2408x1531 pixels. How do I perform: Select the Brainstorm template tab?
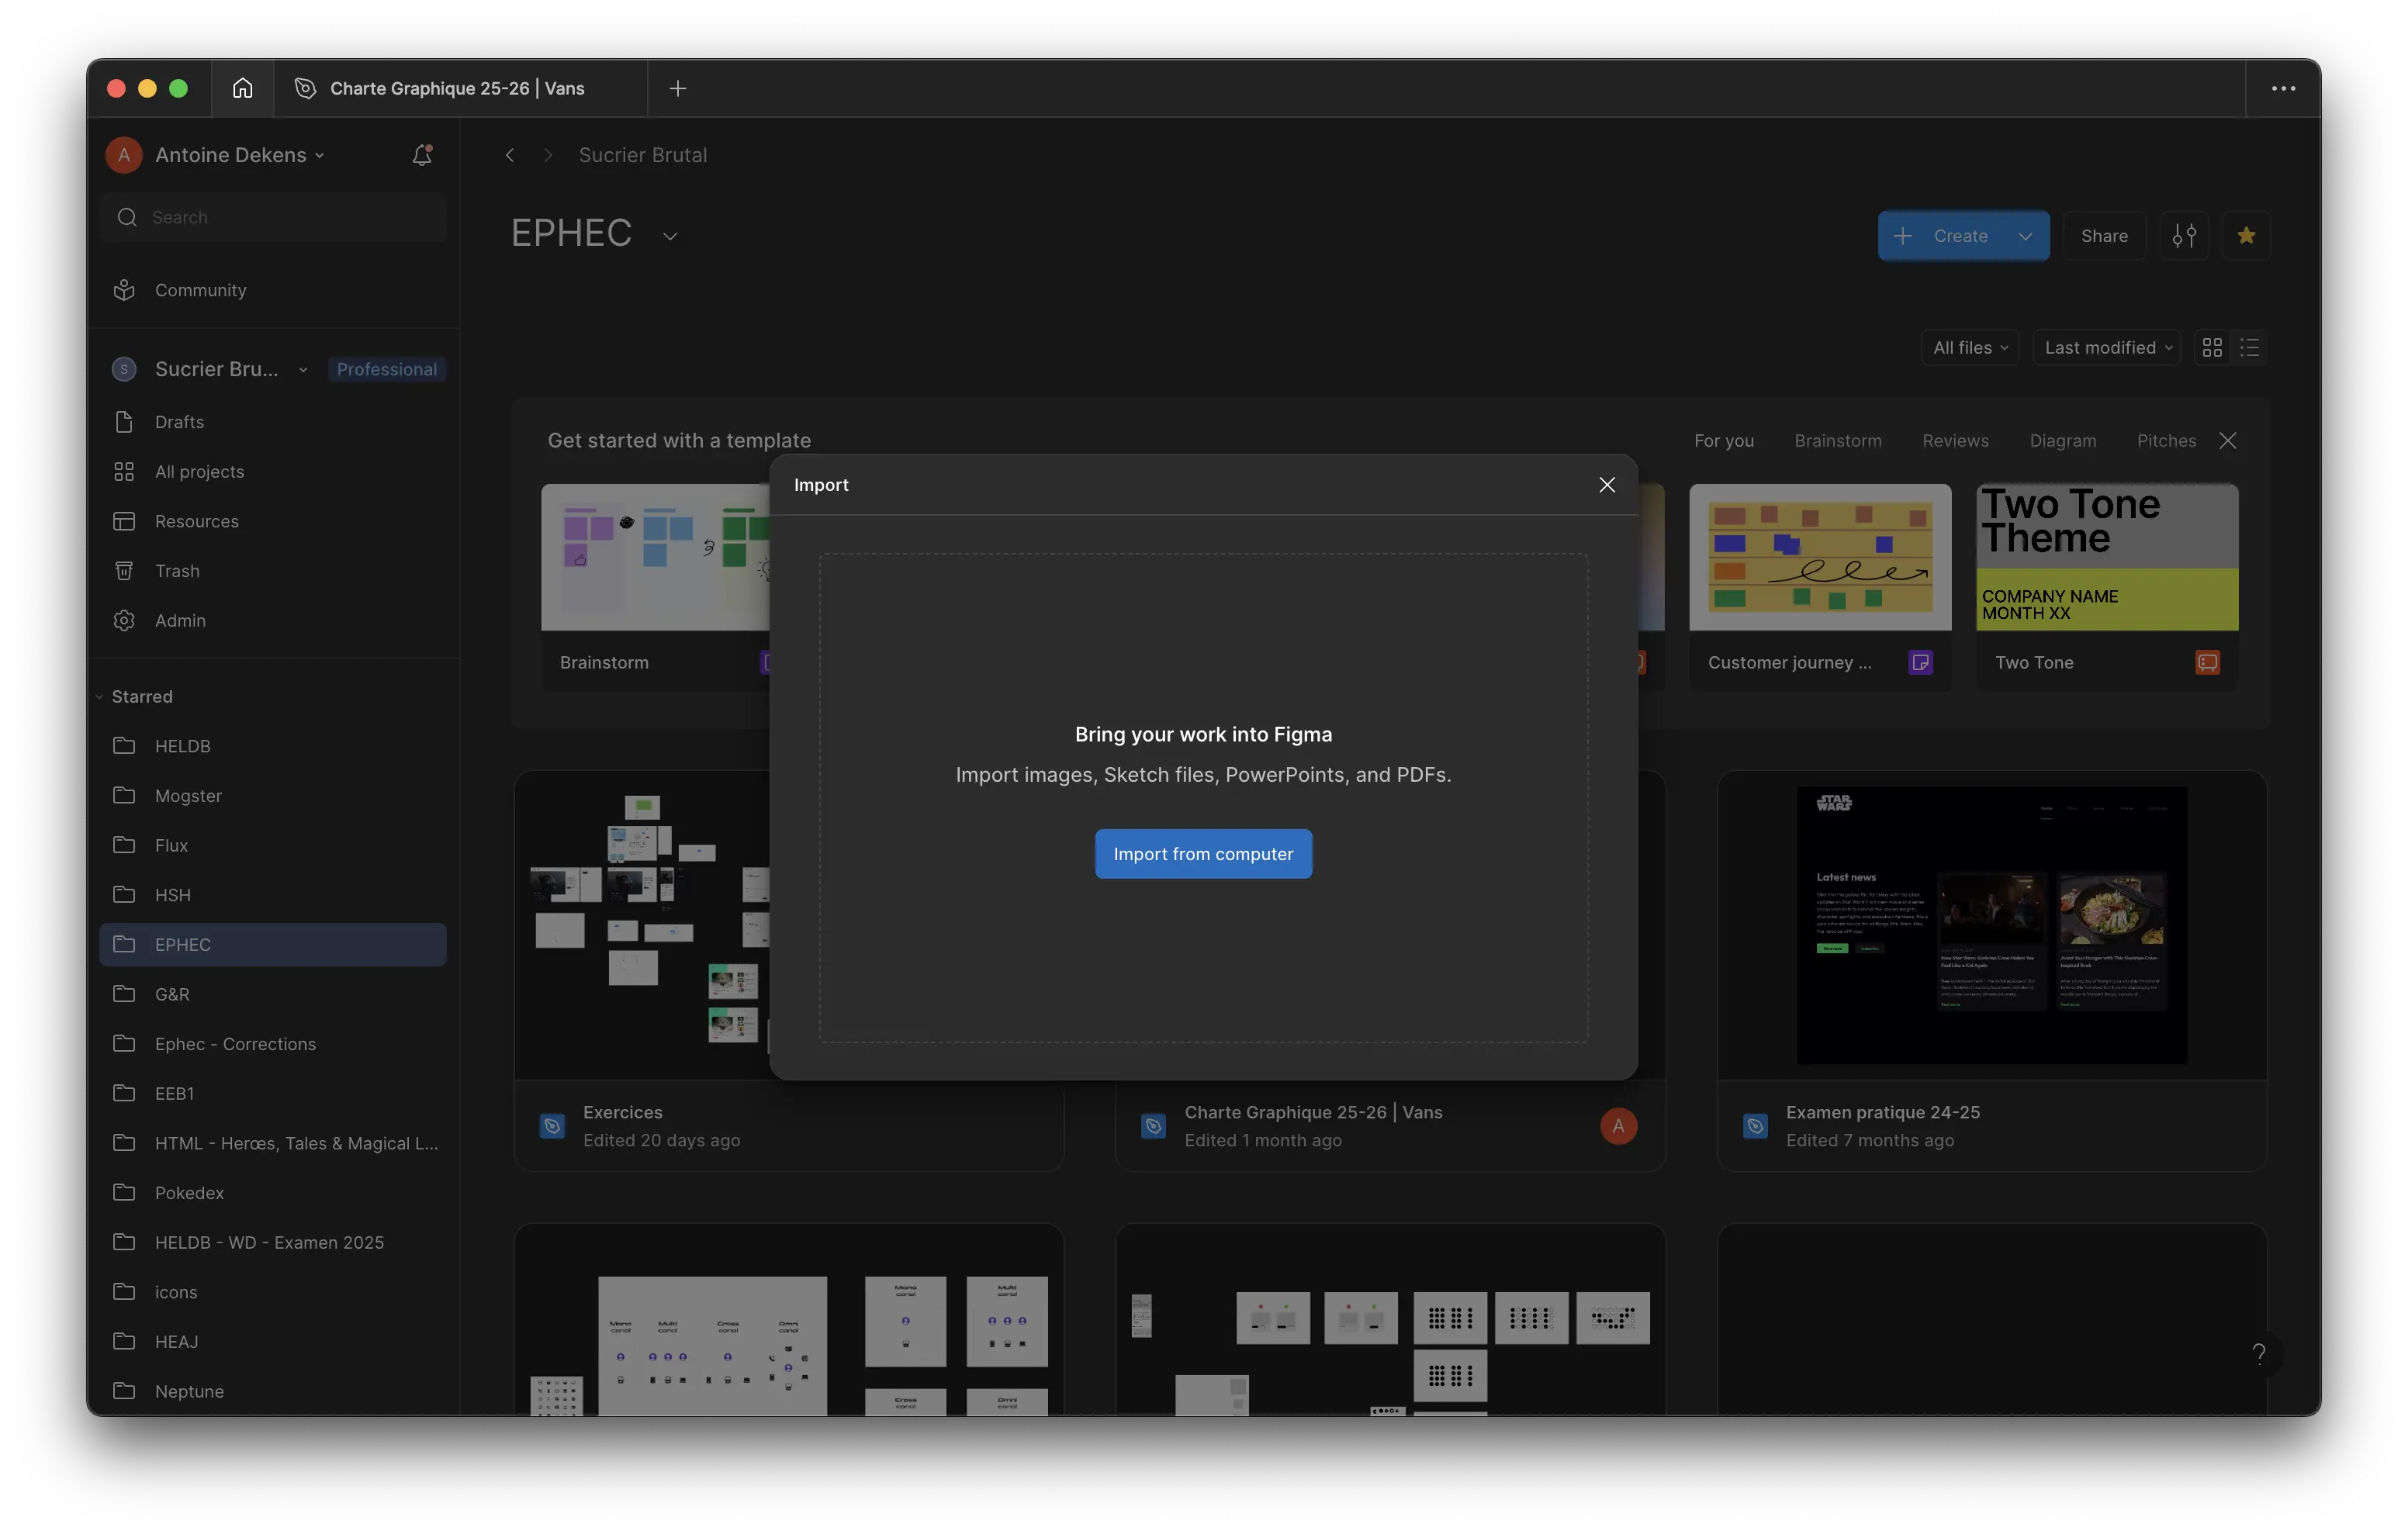(1837, 441)
